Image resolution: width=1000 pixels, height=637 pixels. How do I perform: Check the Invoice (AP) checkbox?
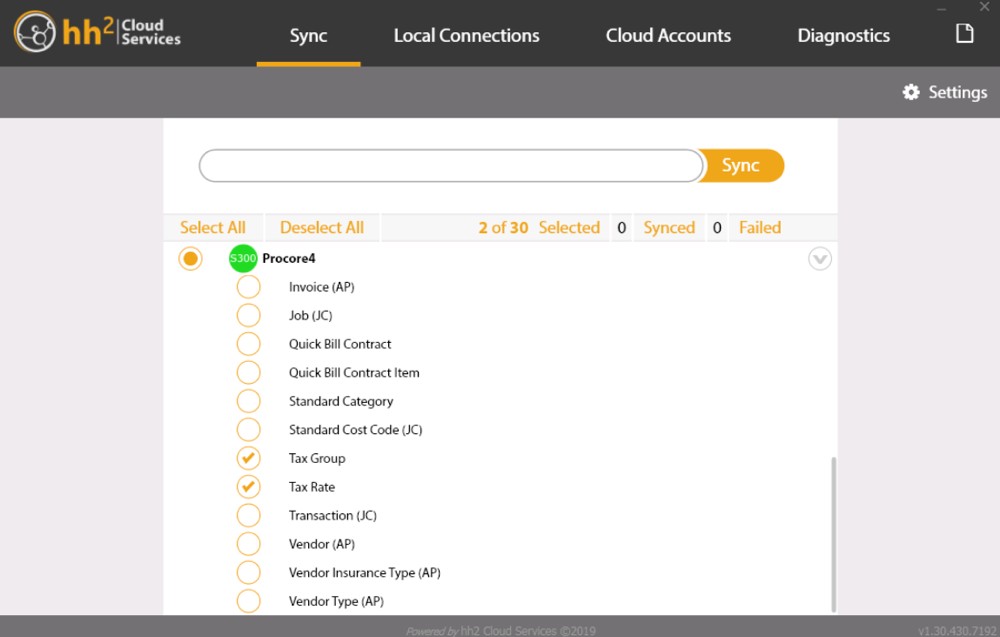248,287
